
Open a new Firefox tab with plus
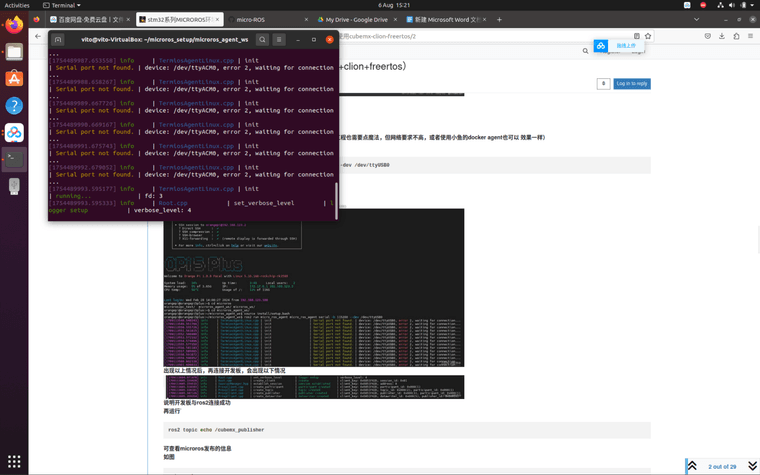click(499, 20)
